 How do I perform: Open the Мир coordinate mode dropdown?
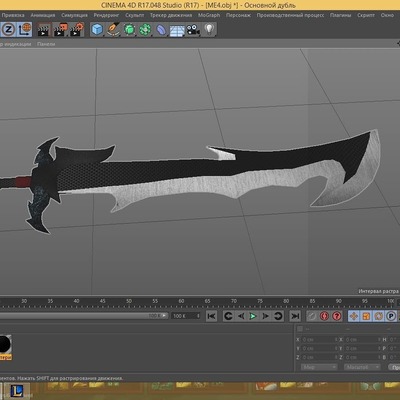coord(319,367)
